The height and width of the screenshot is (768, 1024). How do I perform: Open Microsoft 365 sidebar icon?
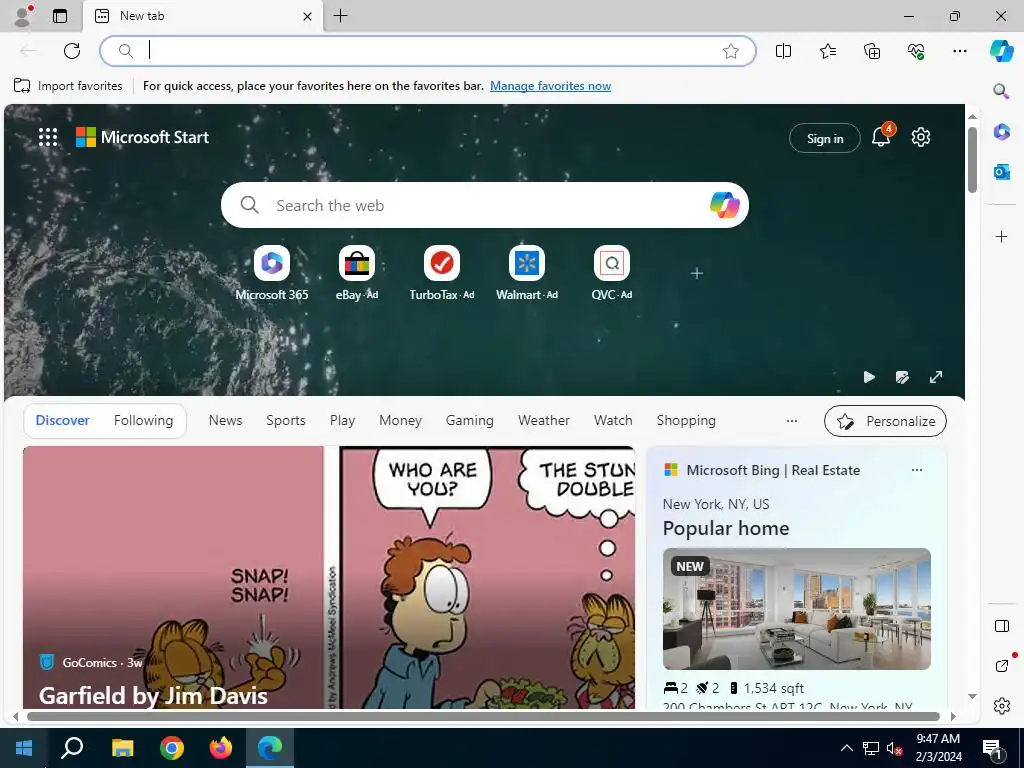click(x=1001, y=132)
